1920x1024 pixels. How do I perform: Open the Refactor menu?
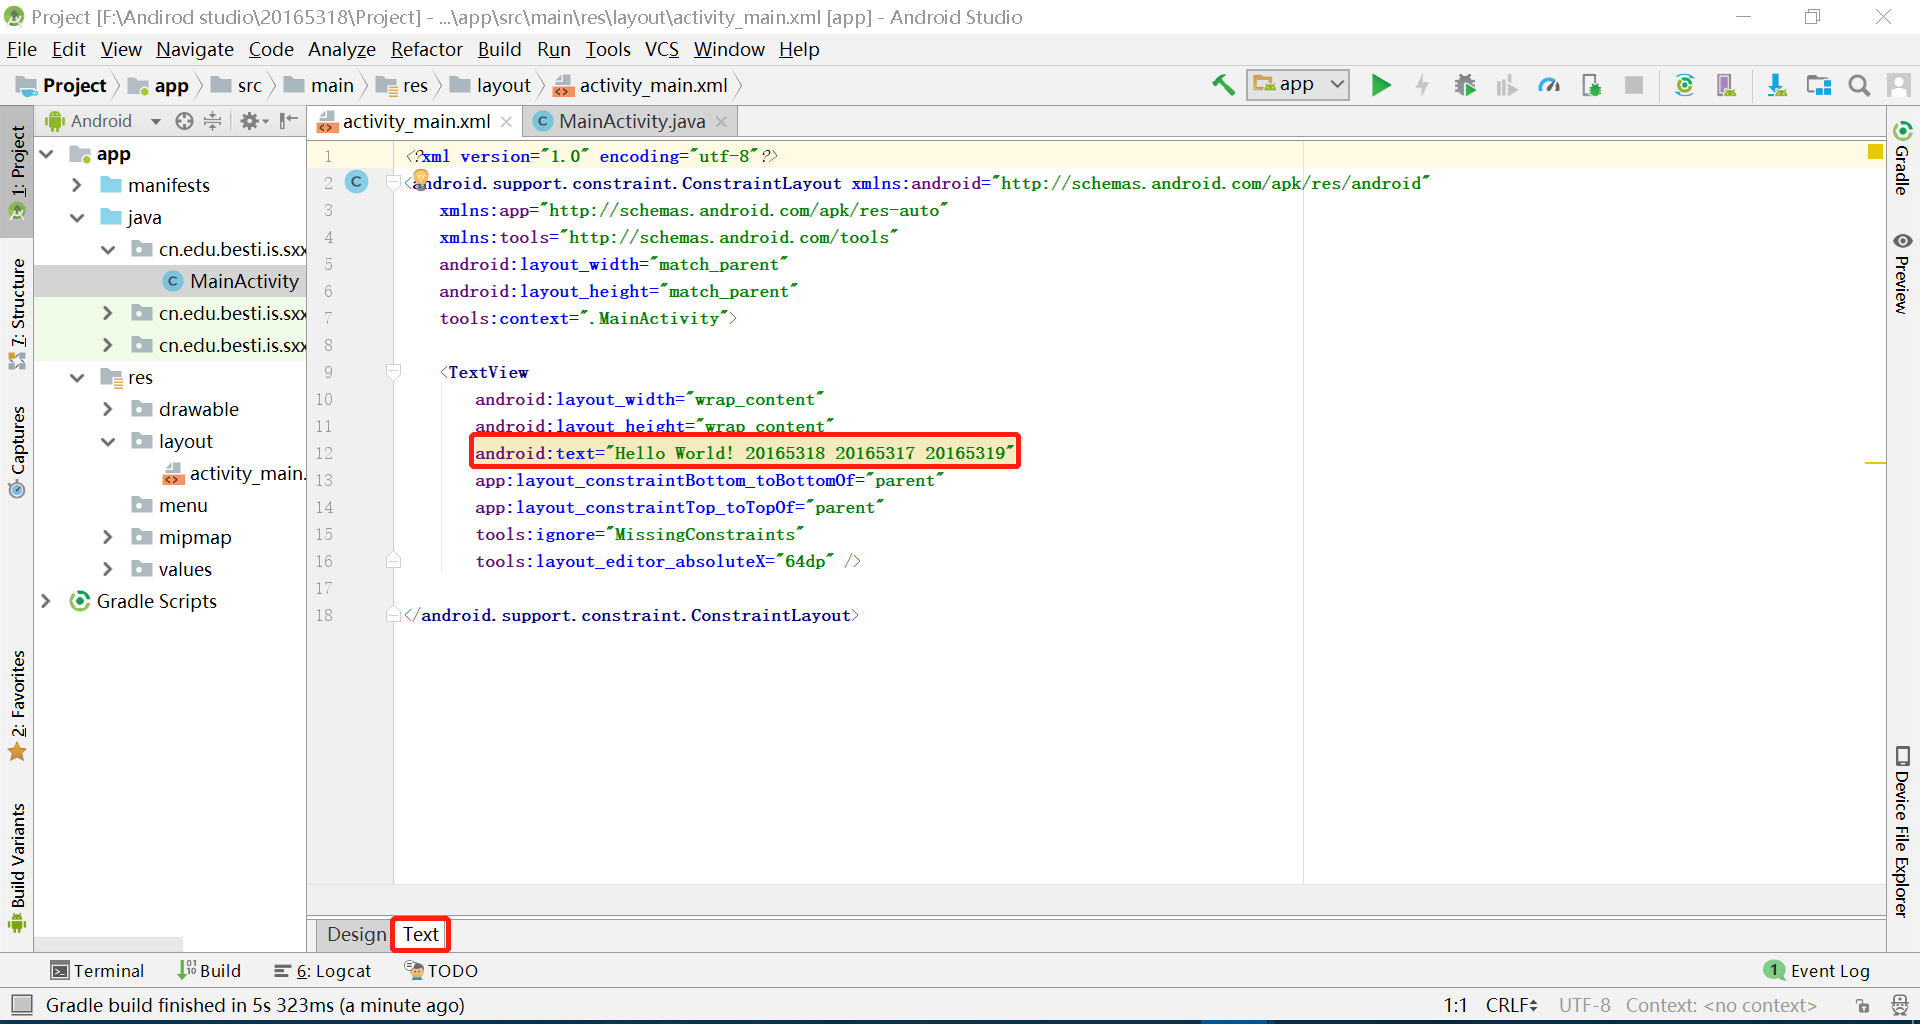tap(427, 49)
